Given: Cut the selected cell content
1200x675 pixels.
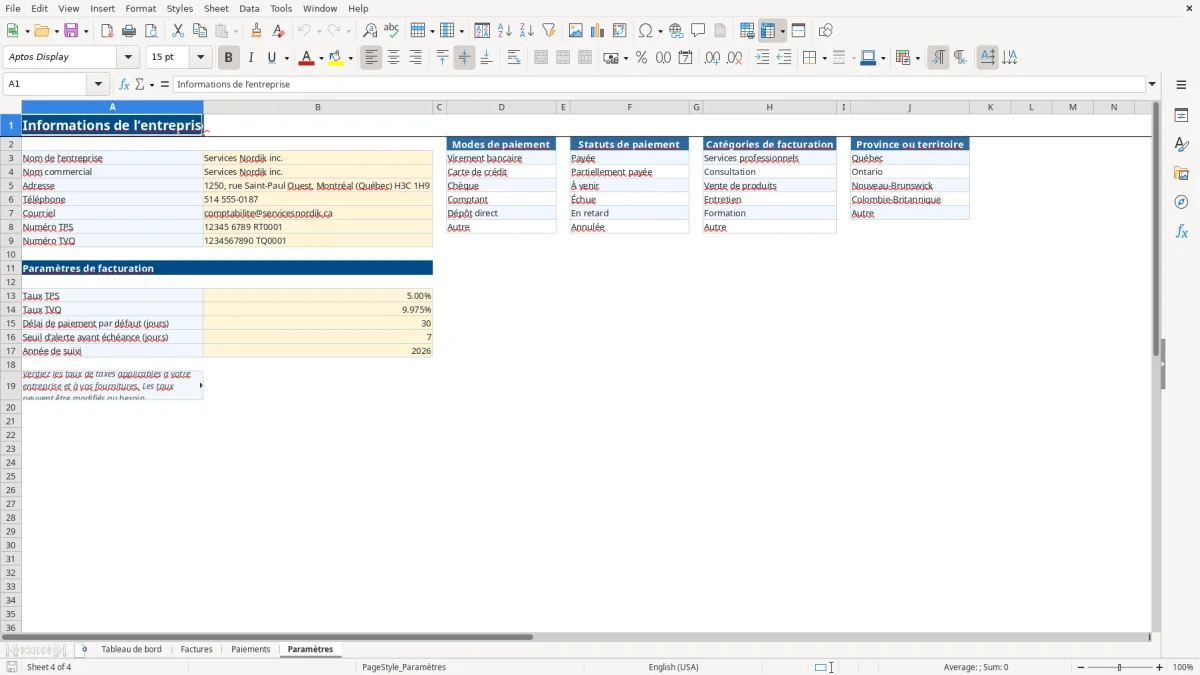Looking at the screenshot, I should point(178,31).
